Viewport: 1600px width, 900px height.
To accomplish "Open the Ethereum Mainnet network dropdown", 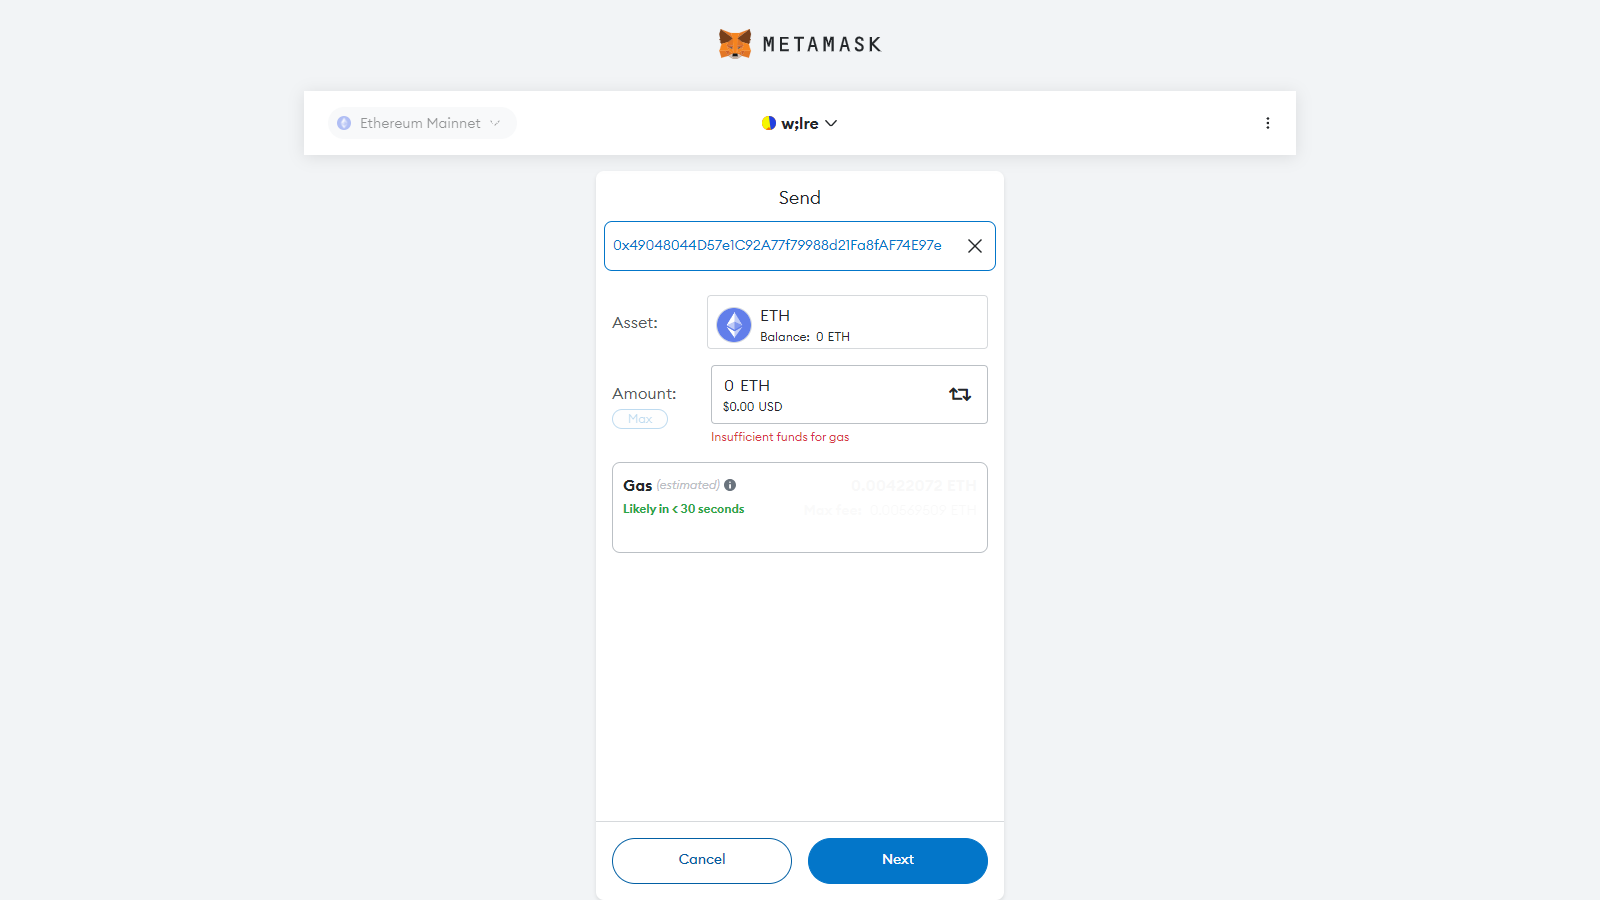I will pyautogui.click(x=421, y=123).
